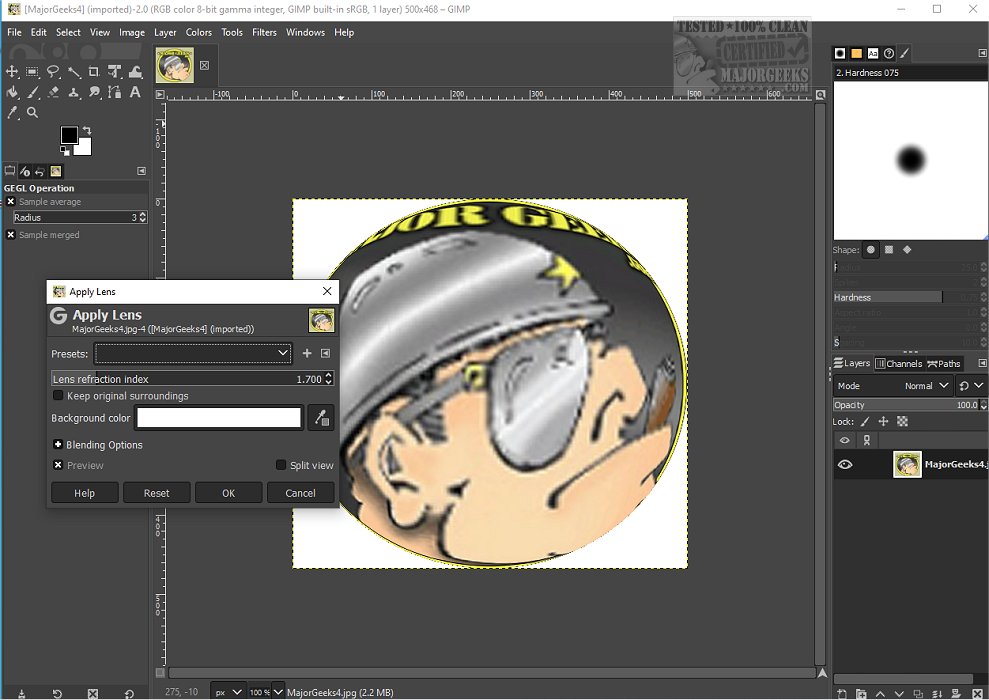Select the Move tool
Screen dimensions: 989x700
12,72
